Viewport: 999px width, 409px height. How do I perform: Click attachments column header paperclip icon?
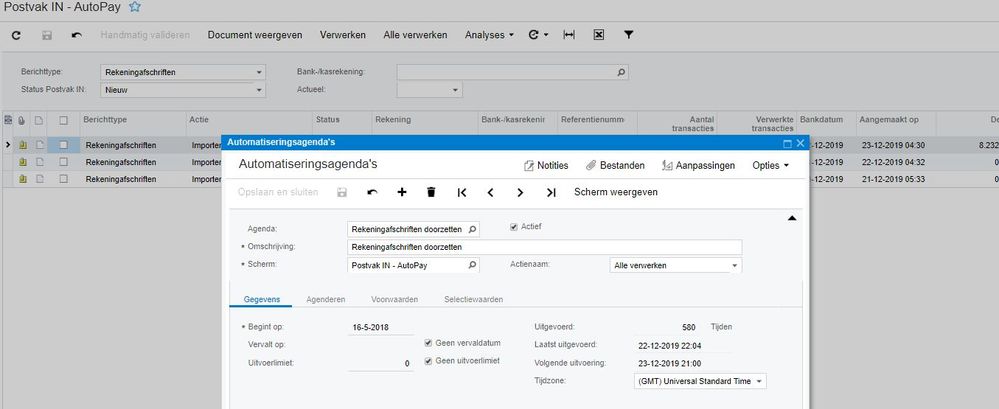[21, 120]
